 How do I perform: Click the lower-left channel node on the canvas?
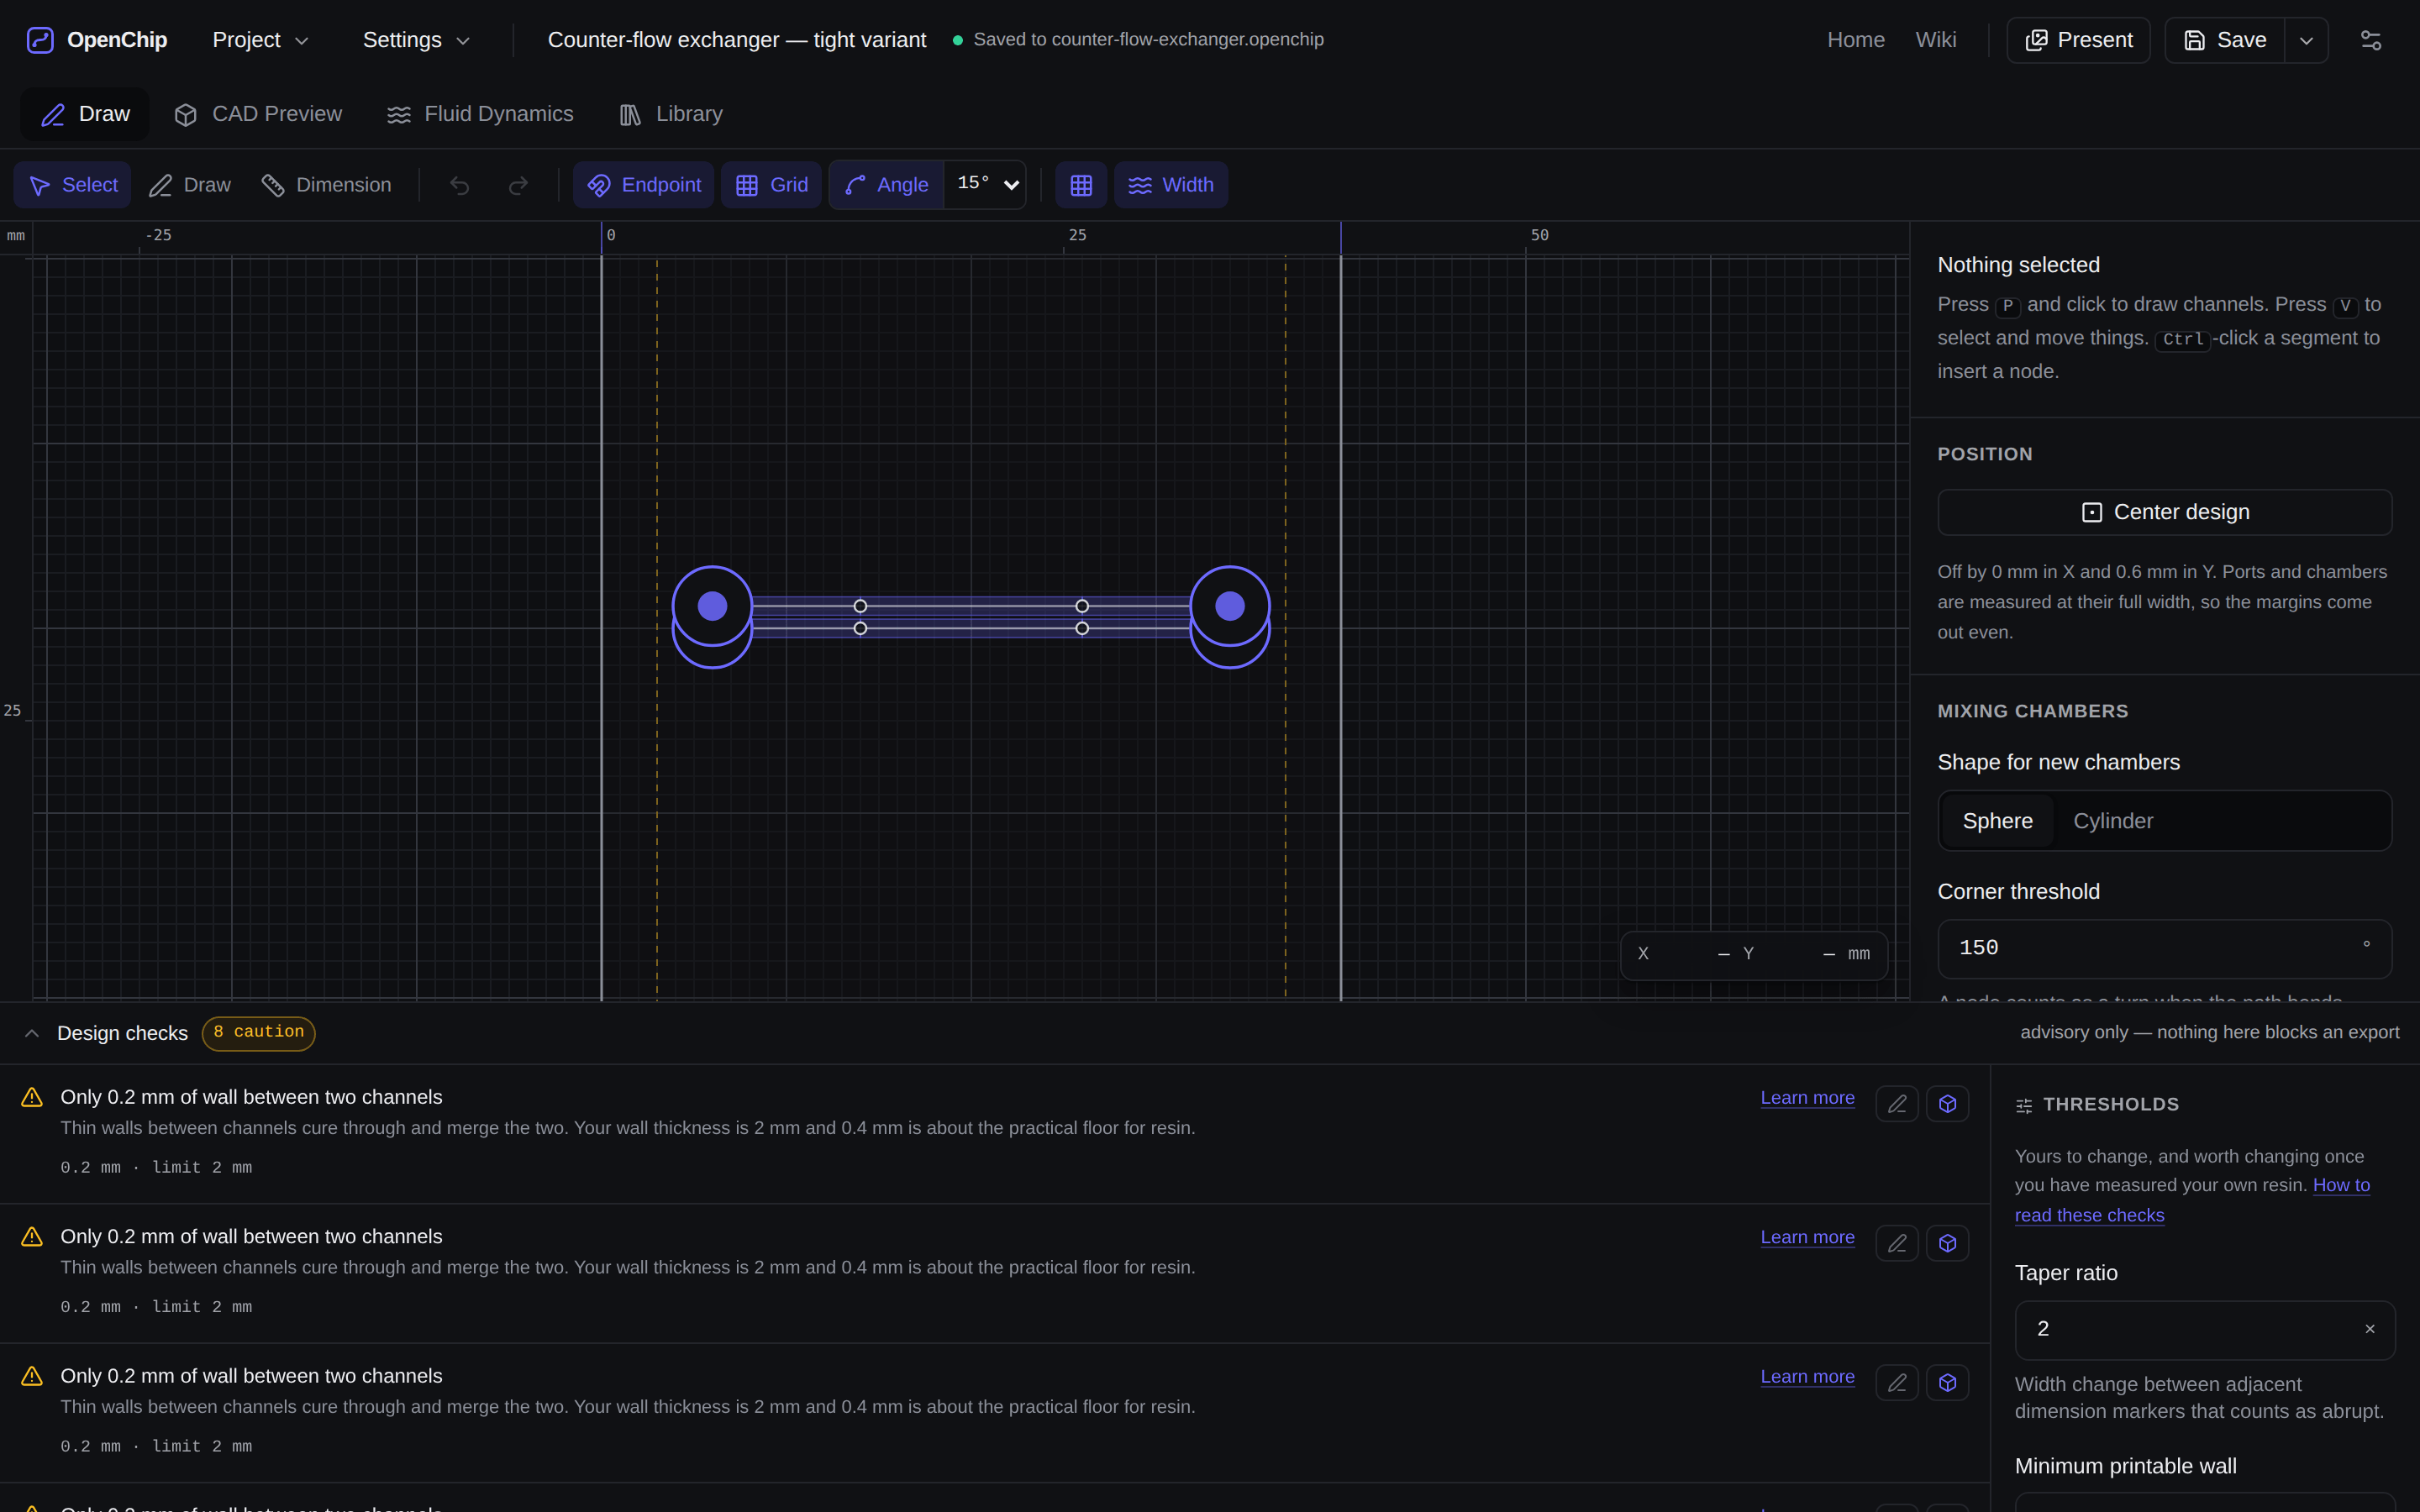(860, 628)
